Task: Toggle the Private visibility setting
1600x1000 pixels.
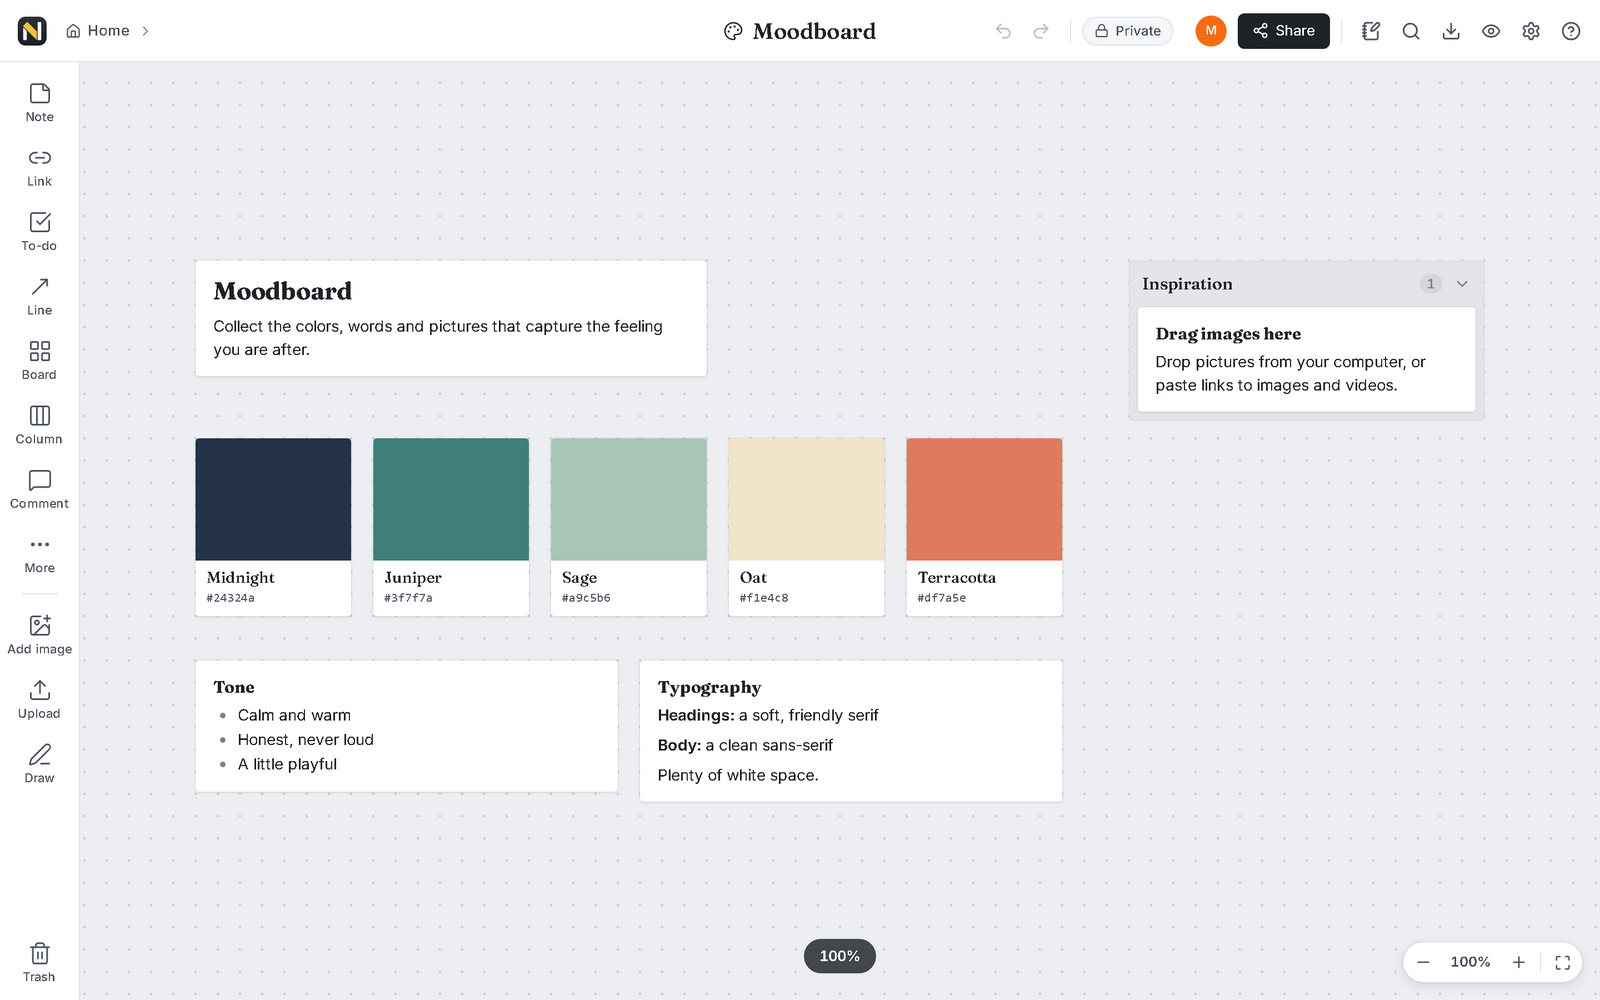Action: (1128, 31)
